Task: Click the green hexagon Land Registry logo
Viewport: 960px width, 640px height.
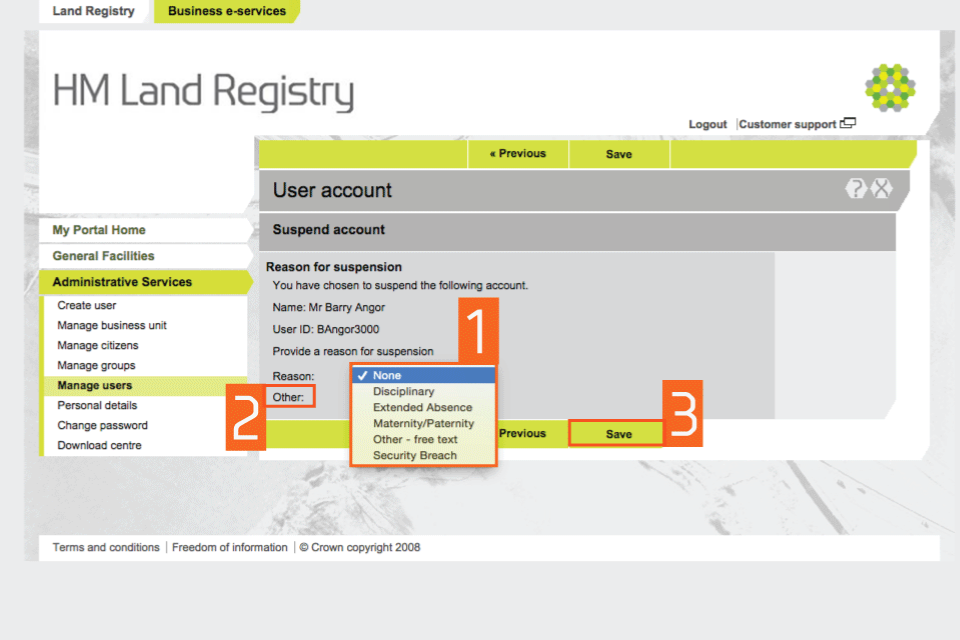Action: 889,87
